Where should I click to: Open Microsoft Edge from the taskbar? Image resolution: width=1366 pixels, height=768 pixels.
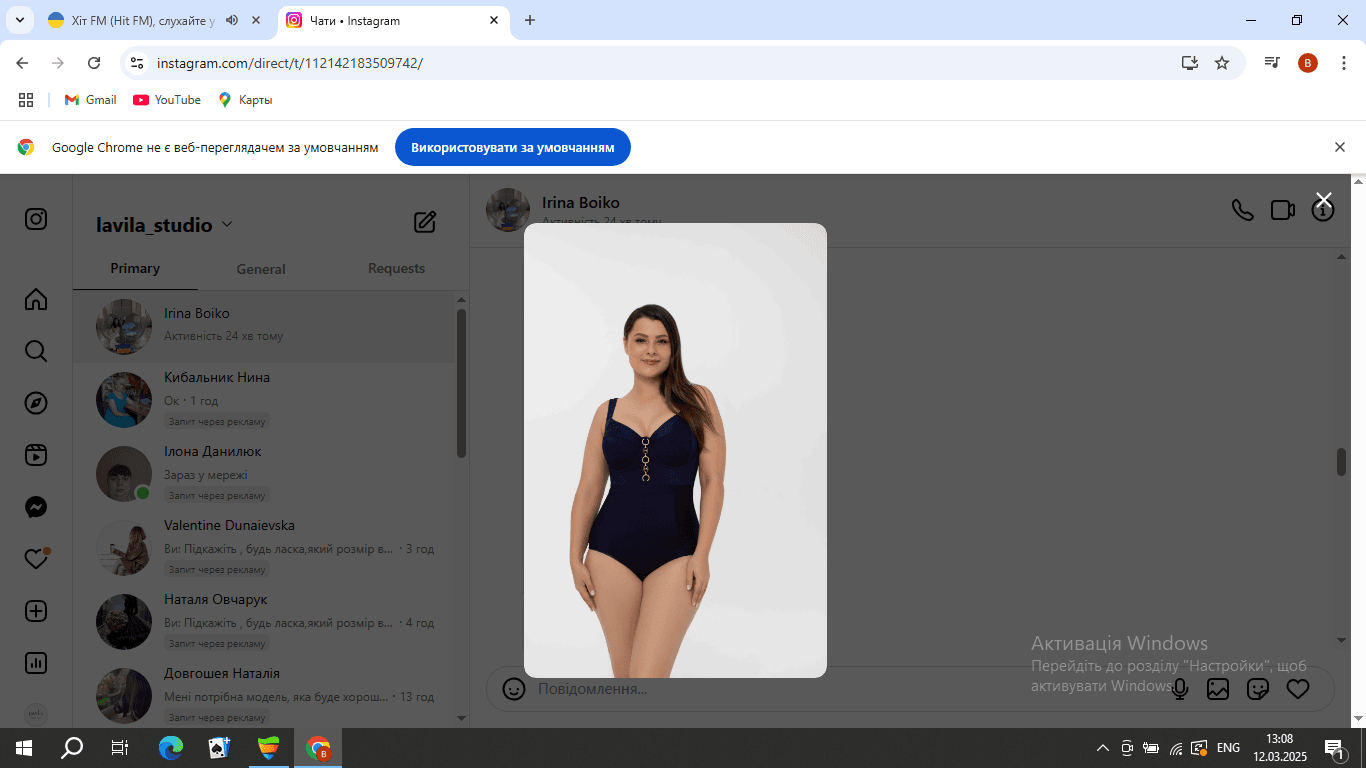[171, 747]
